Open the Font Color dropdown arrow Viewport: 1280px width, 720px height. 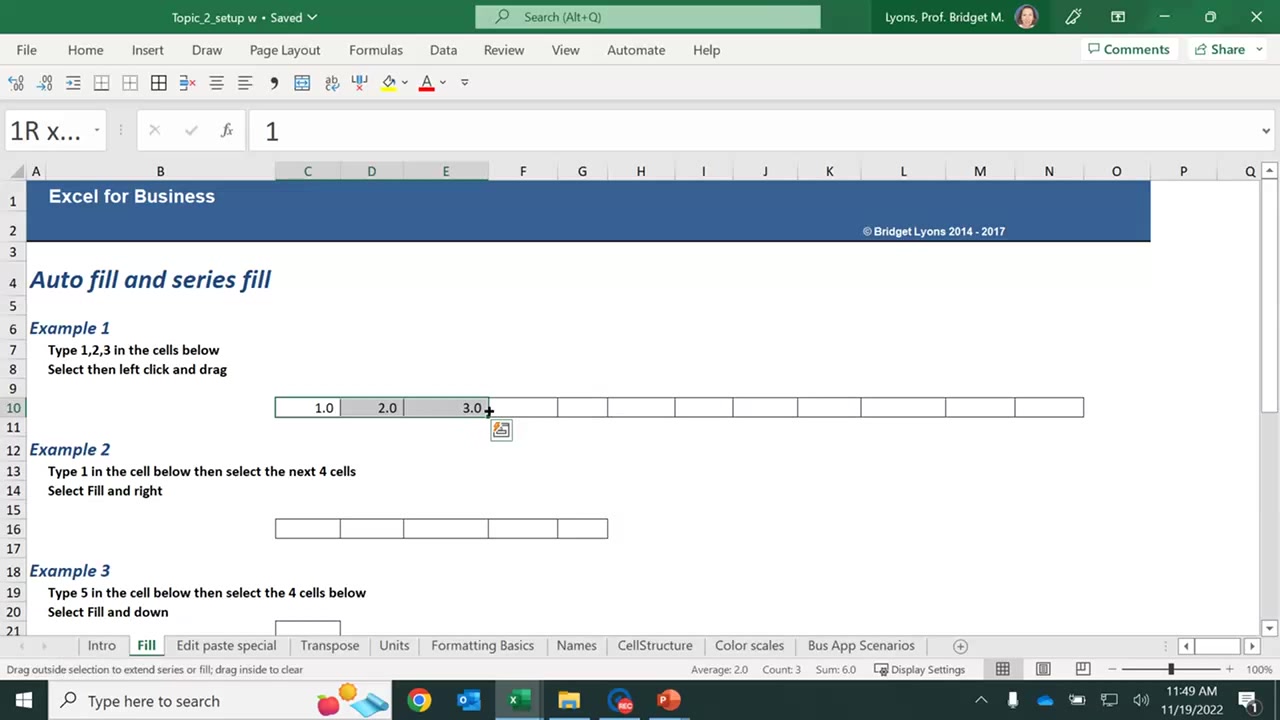click(442, 83)
